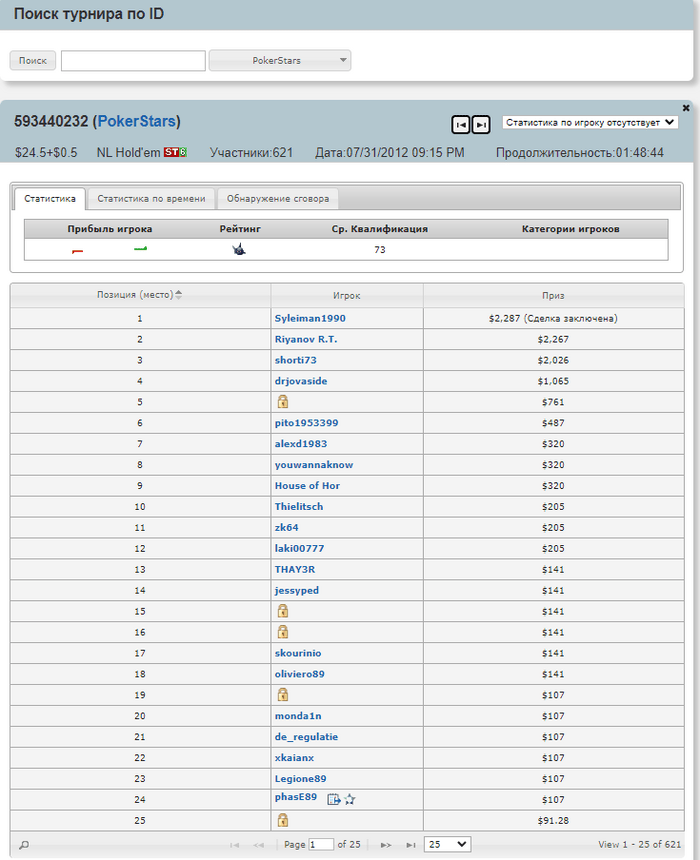Click the tournament ID search field
Image resolution: width=700 pixels, height=860 pixels.
click(133, 60)
